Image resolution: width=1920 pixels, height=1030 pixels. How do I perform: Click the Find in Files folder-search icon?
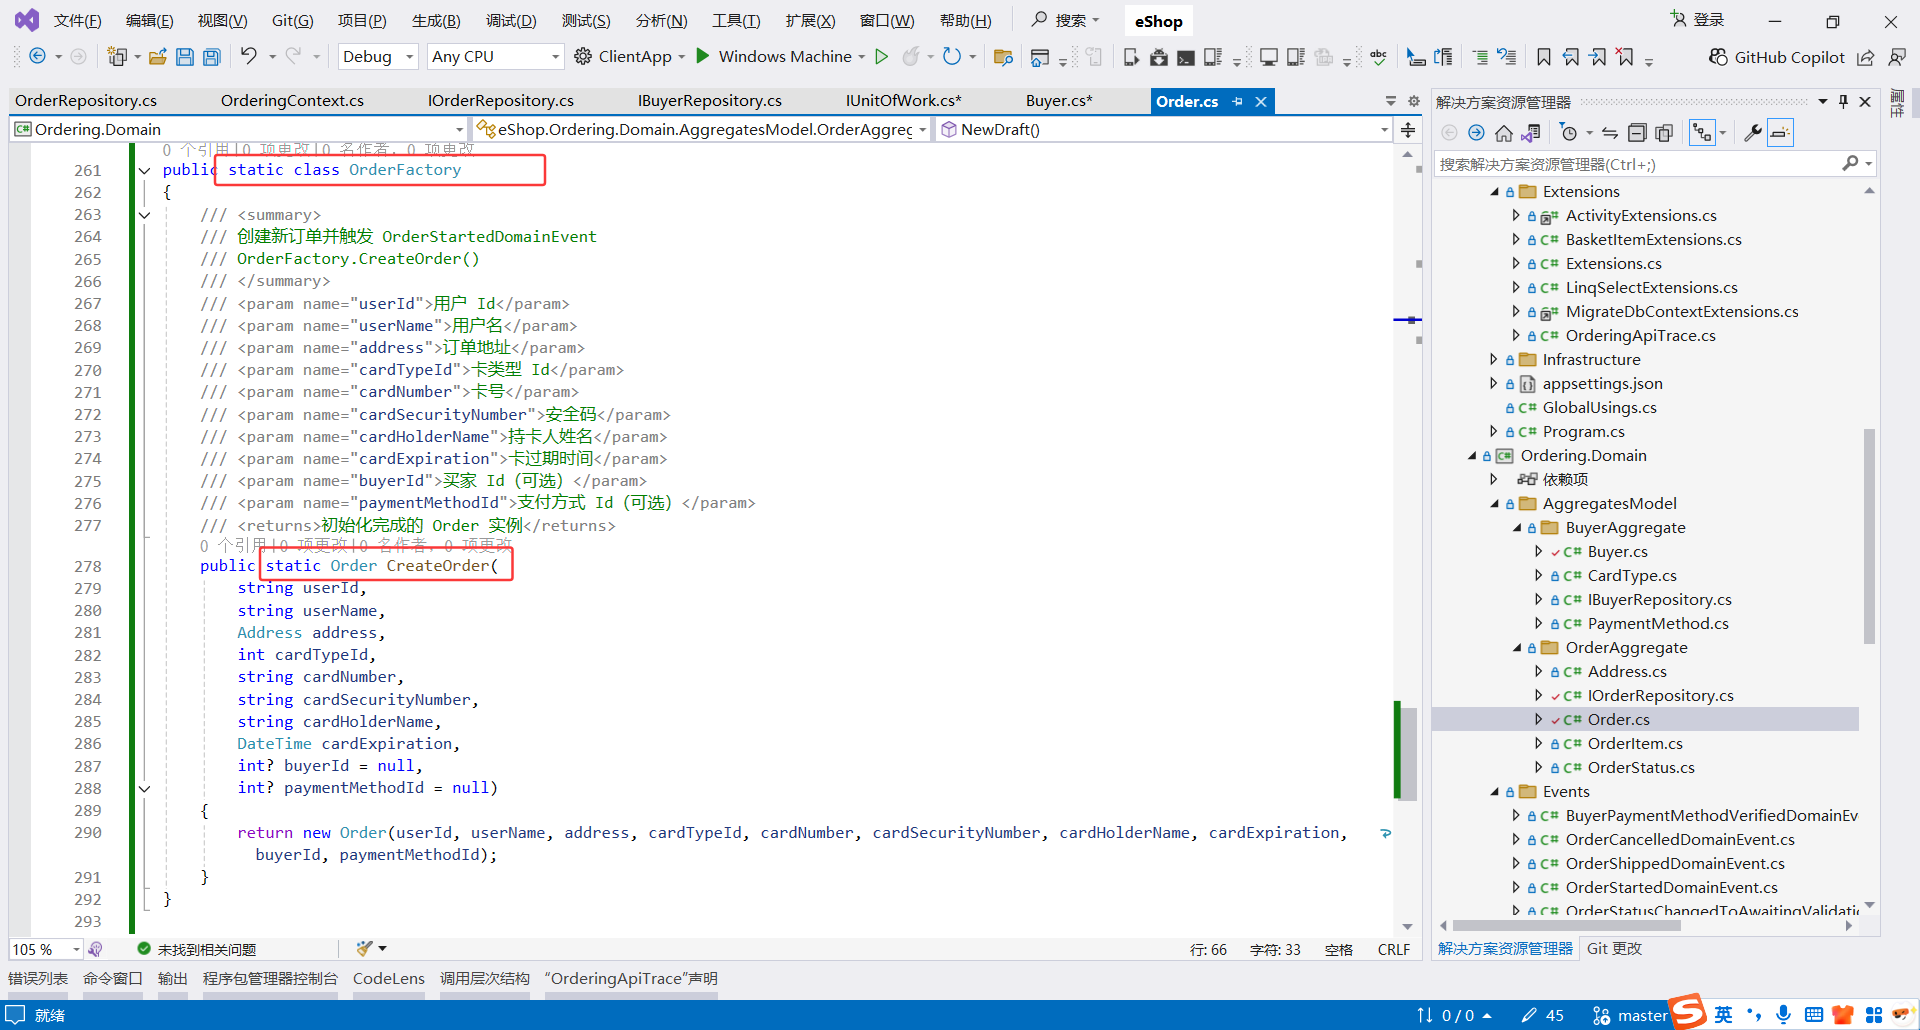tap(1003, 57)
